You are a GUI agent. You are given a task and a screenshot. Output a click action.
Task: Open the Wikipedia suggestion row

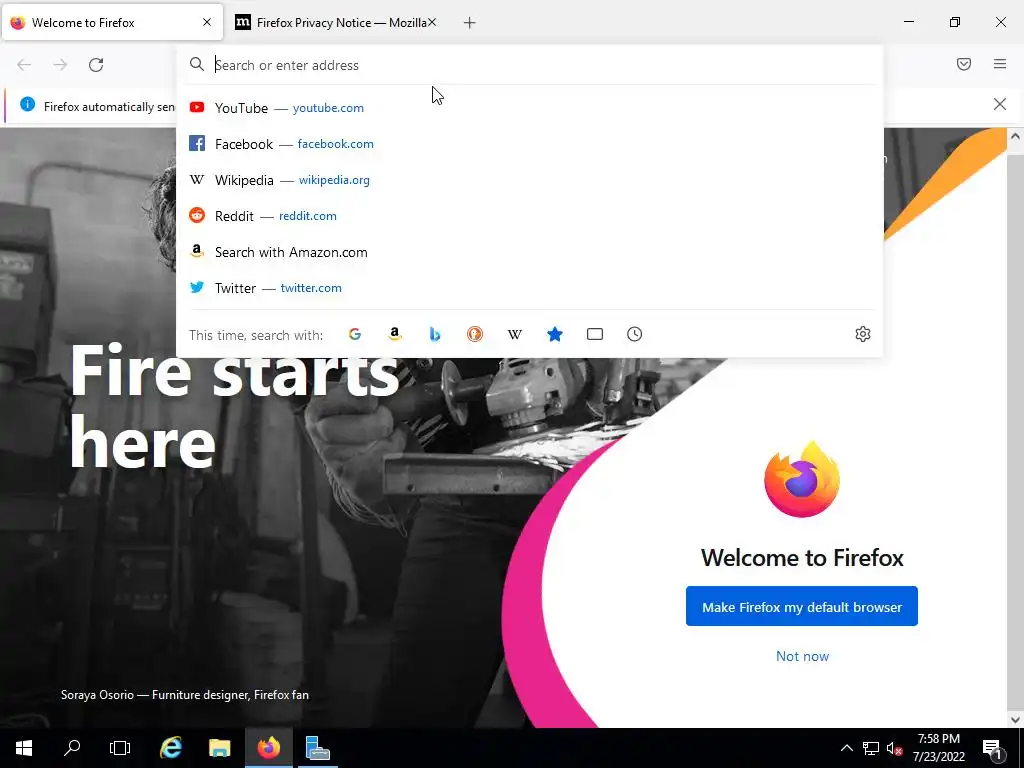click(529, 180)
